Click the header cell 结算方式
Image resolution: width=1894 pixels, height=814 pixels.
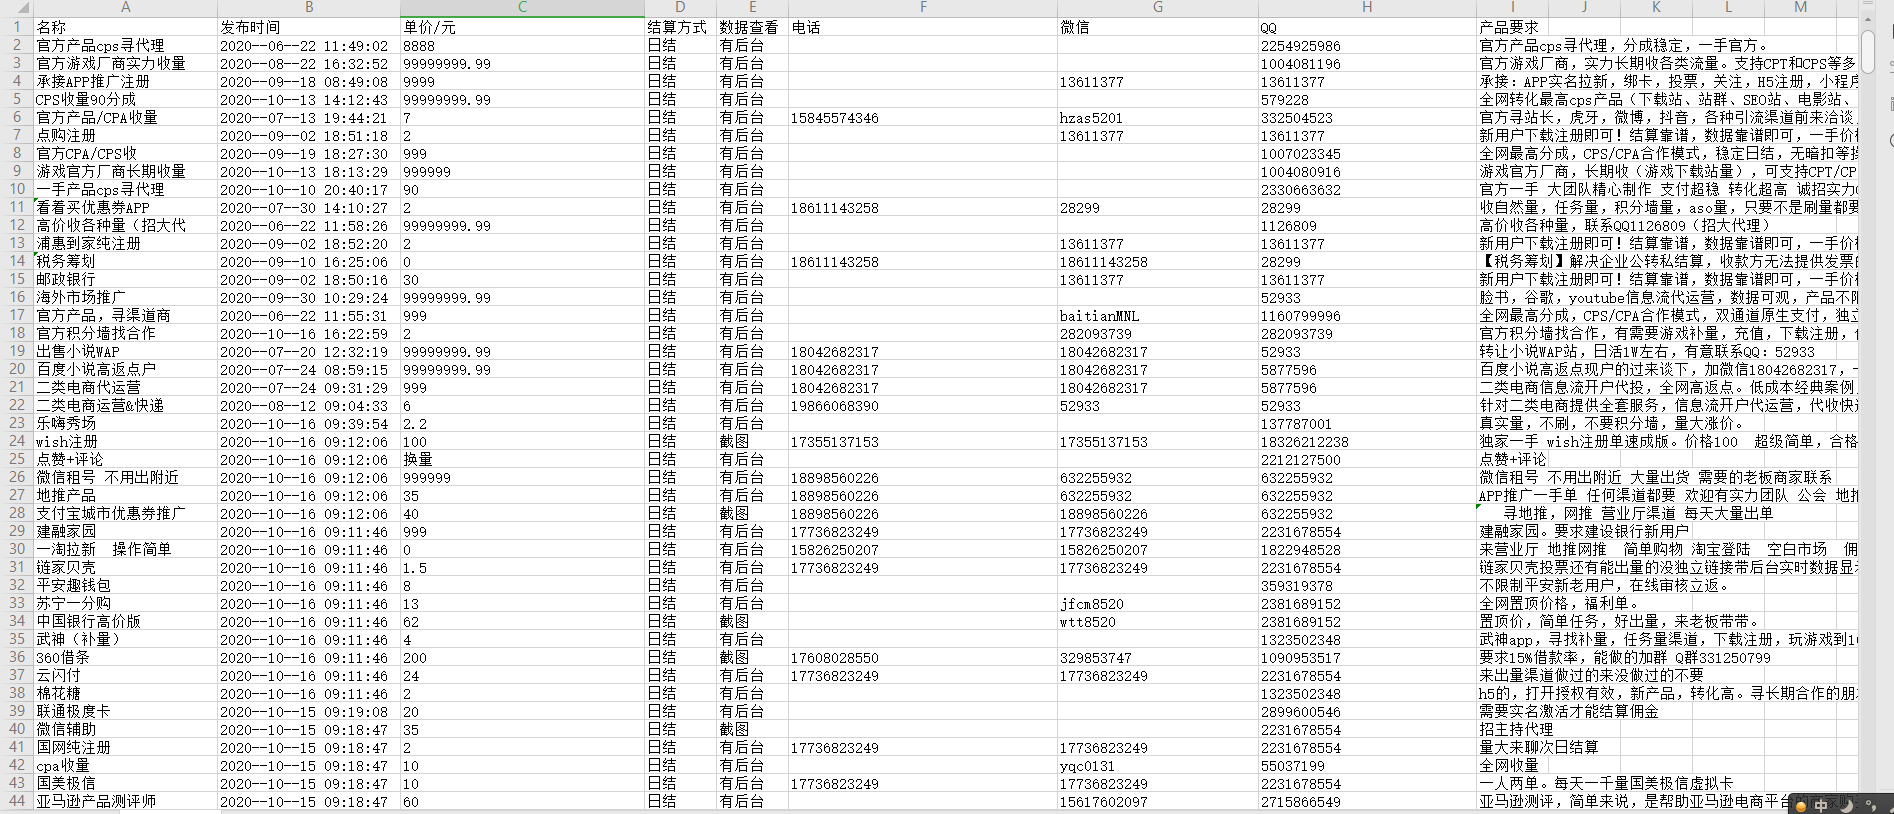pyautogui.click(x=680, y=27)
